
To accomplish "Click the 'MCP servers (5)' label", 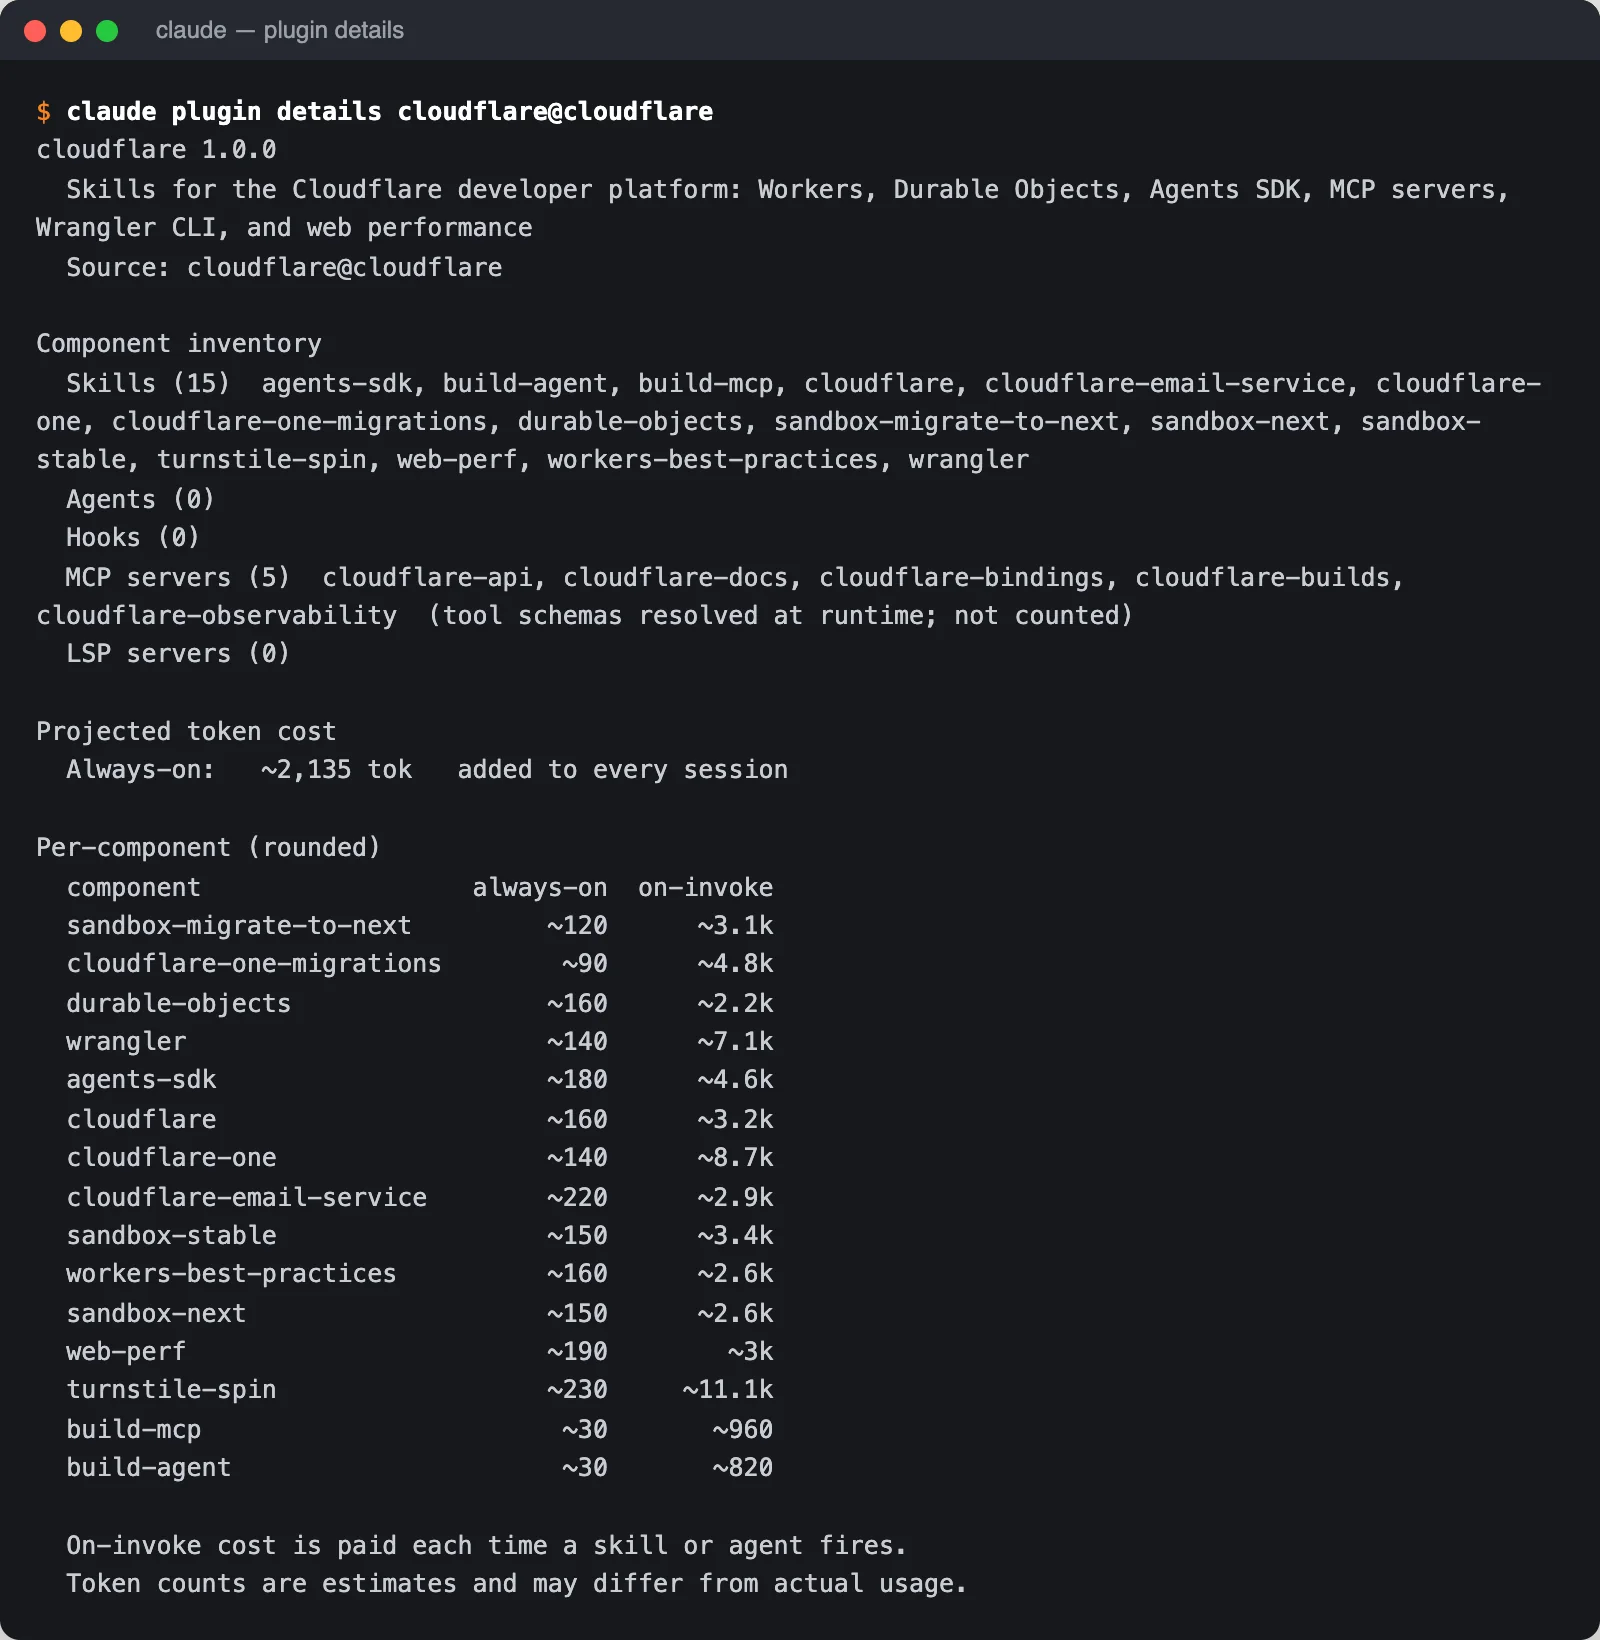I will pyautogui.click(x=178, y=578).
